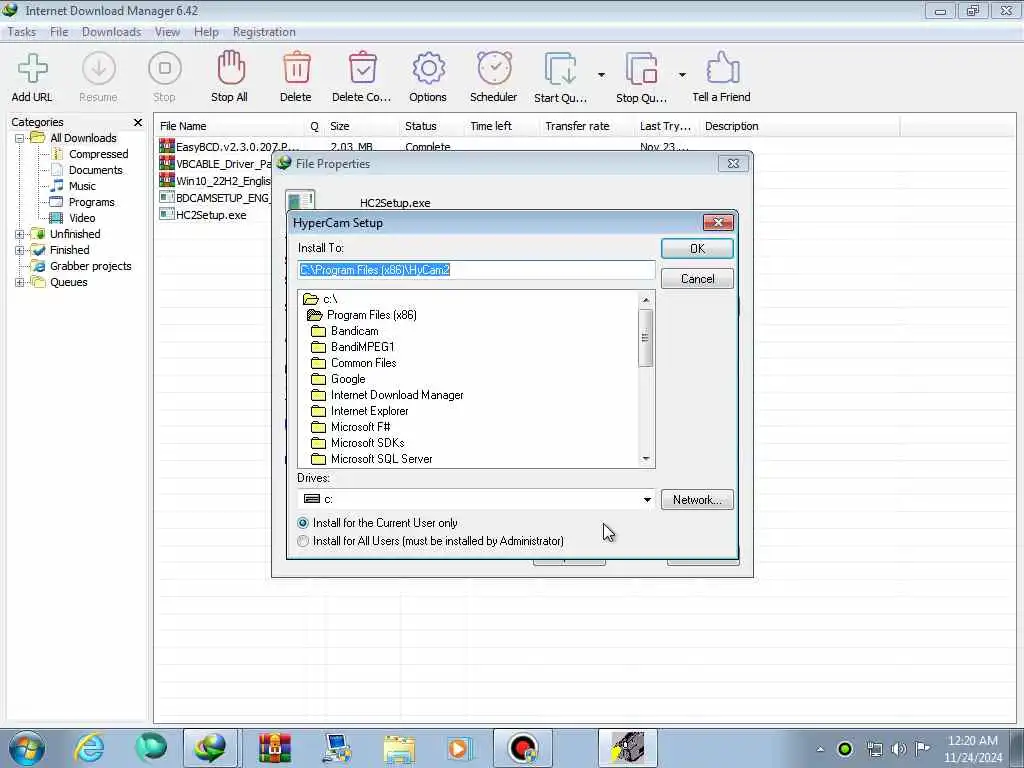Open the Registration menu
This screenshot has height=768, width=1024.
pos(264,32)
